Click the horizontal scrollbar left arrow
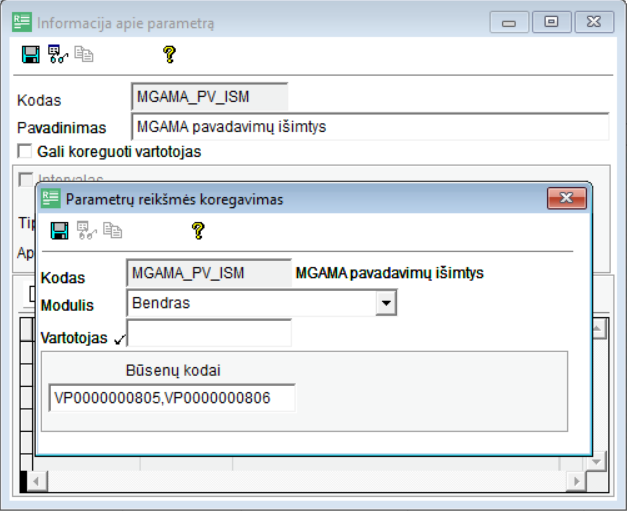Viewport: 627px width, 511px height. click(33, 482)
